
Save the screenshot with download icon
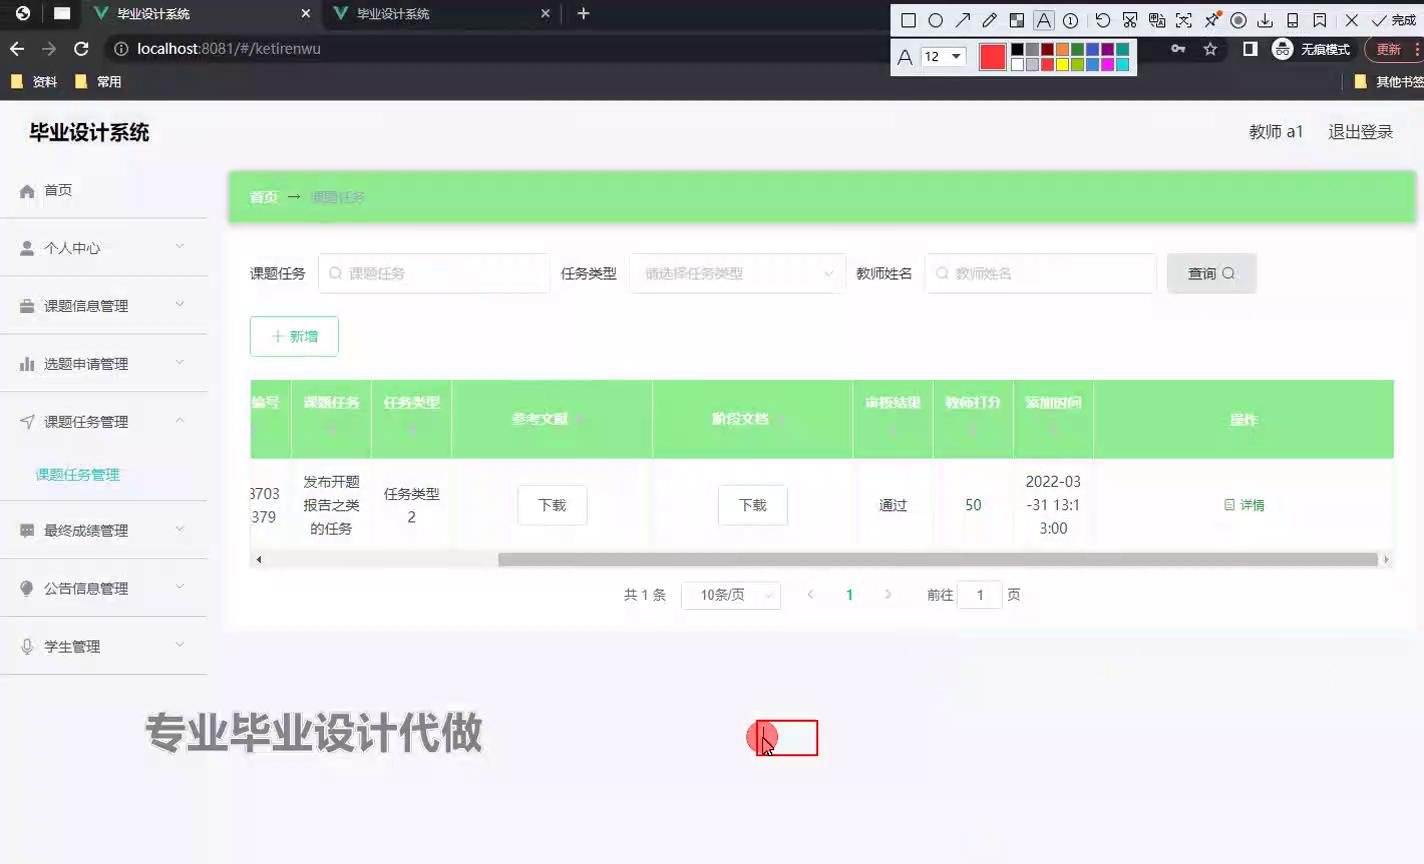coord(1265,20)
